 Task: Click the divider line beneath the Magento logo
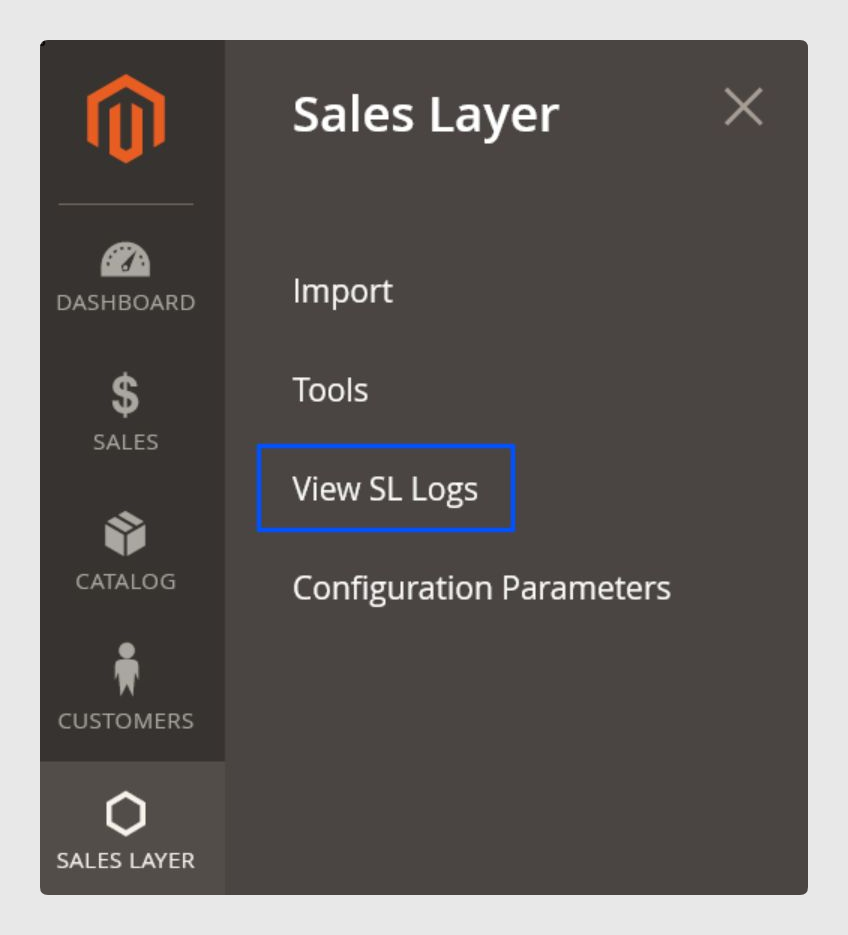[x=126, y=204]
